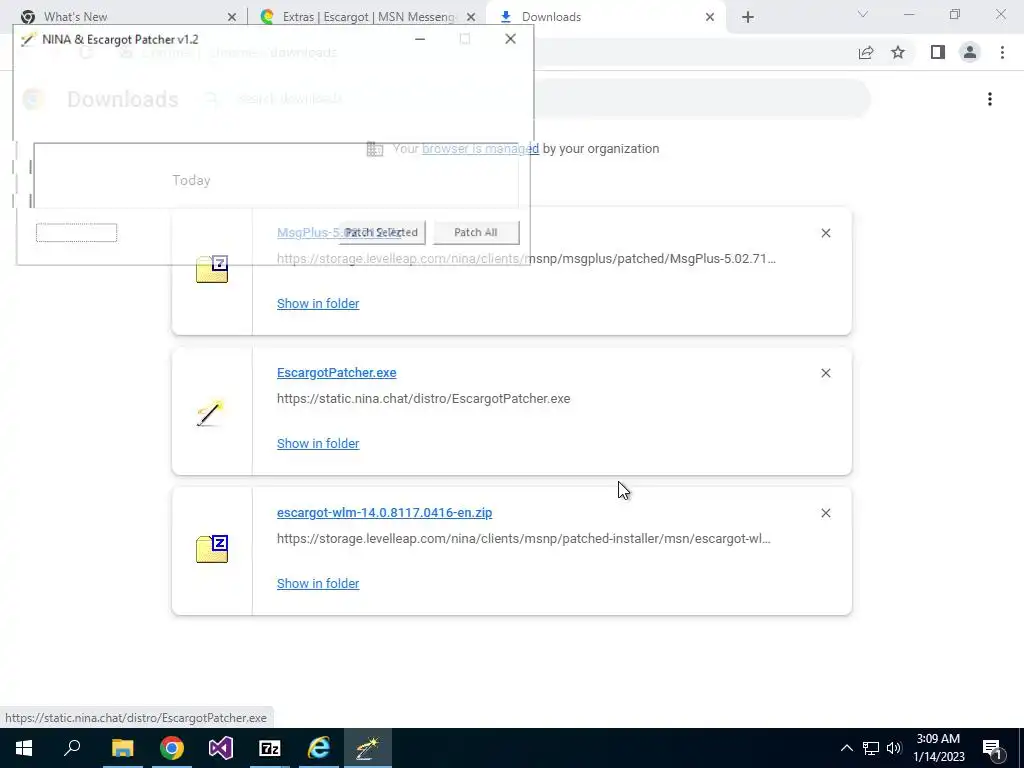The image size is (1024, 768).
Task: Close the Downloads tab
Action: [x=710, y=17]
